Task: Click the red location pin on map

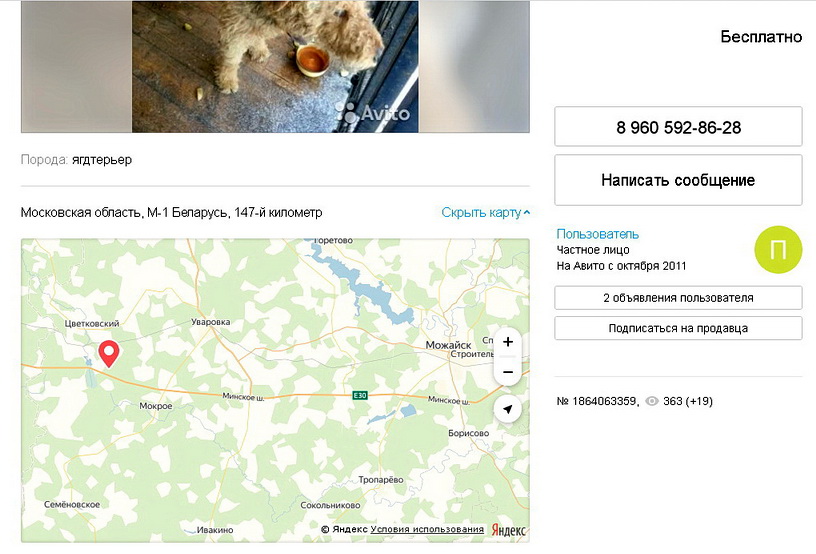Action: 109,352
